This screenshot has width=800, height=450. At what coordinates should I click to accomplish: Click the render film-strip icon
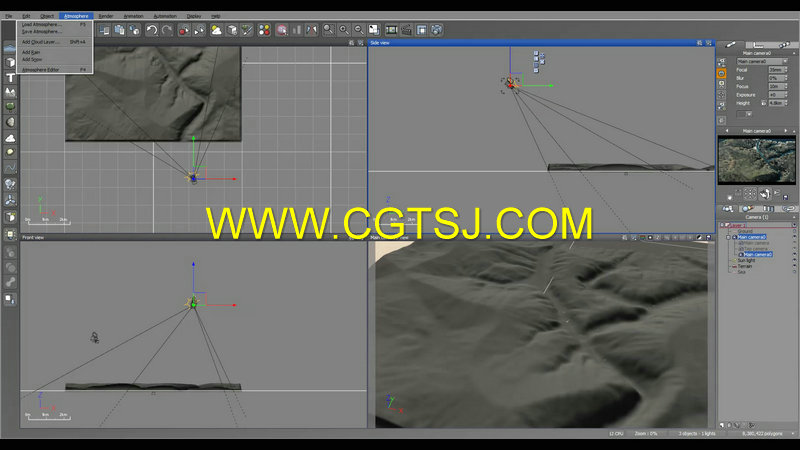pyautogui.click(x=391, y=30)
